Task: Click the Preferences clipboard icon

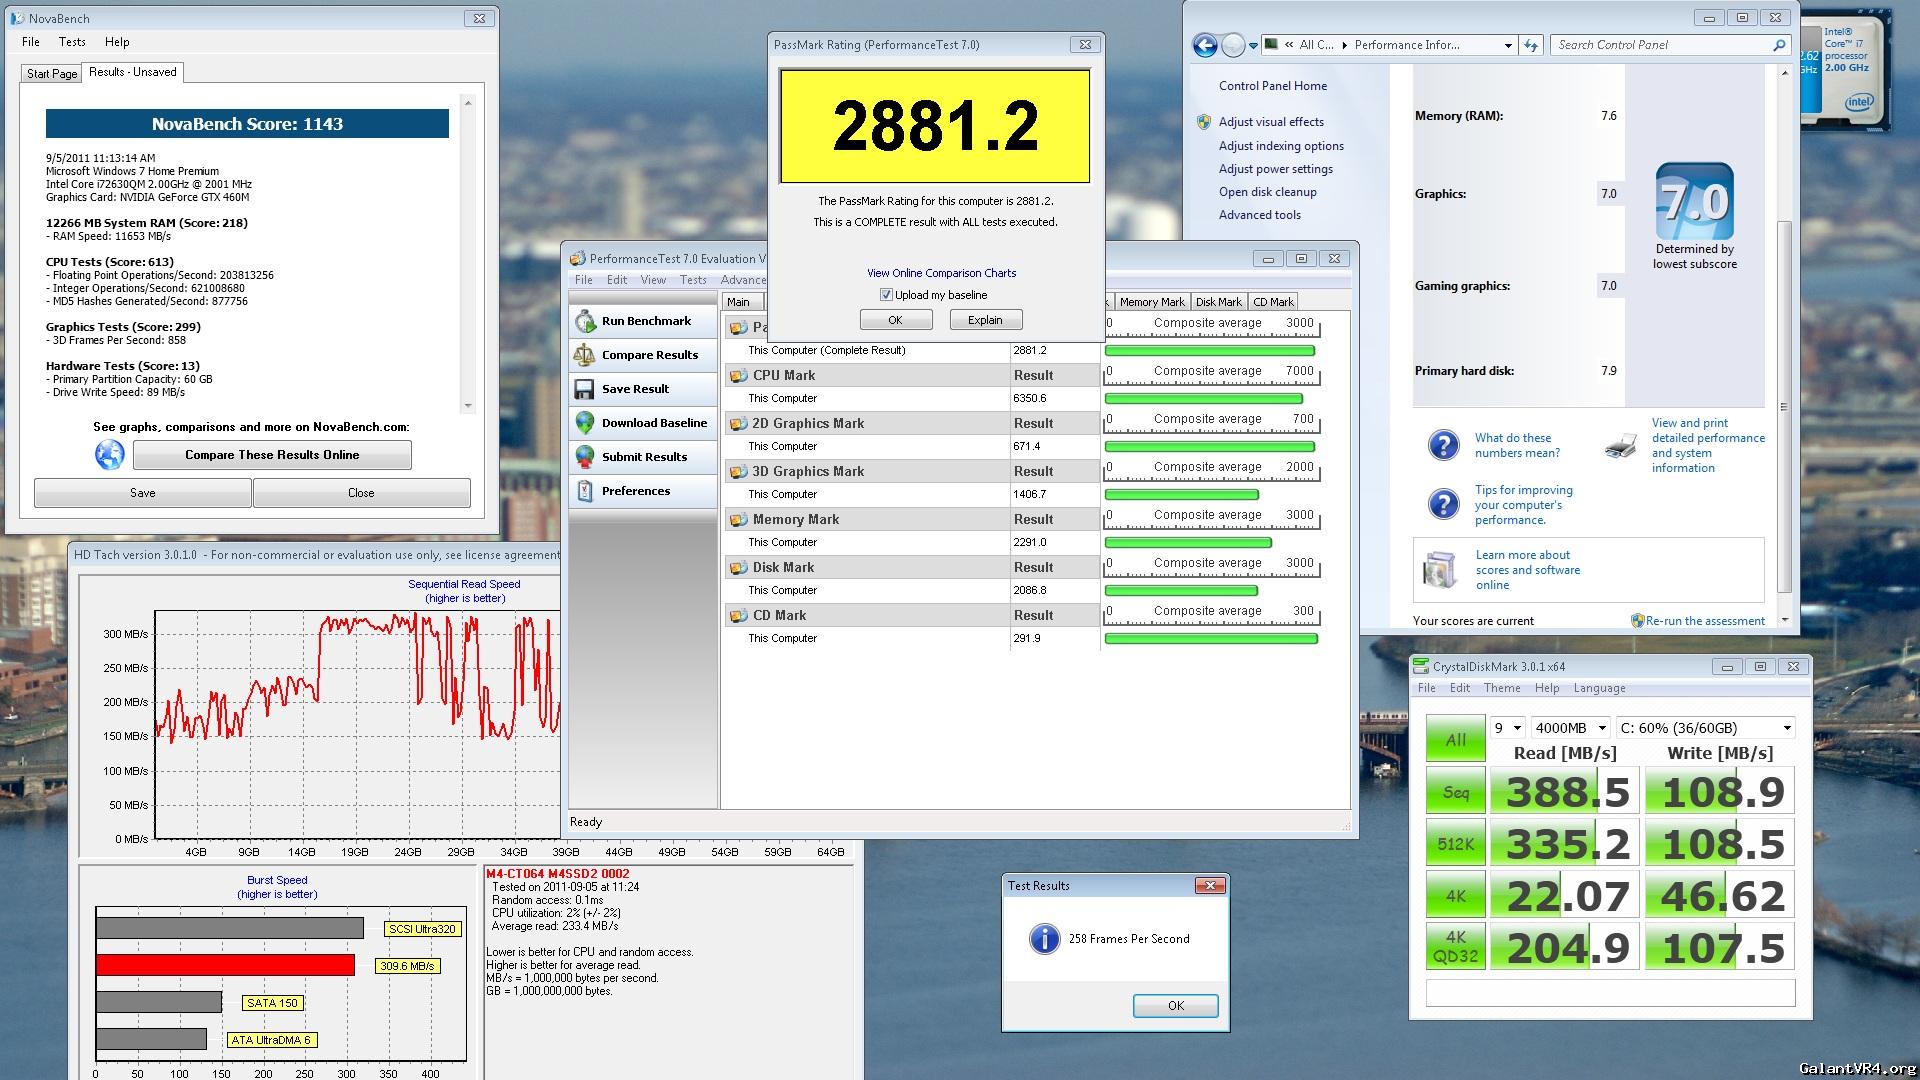Action: 585,491
